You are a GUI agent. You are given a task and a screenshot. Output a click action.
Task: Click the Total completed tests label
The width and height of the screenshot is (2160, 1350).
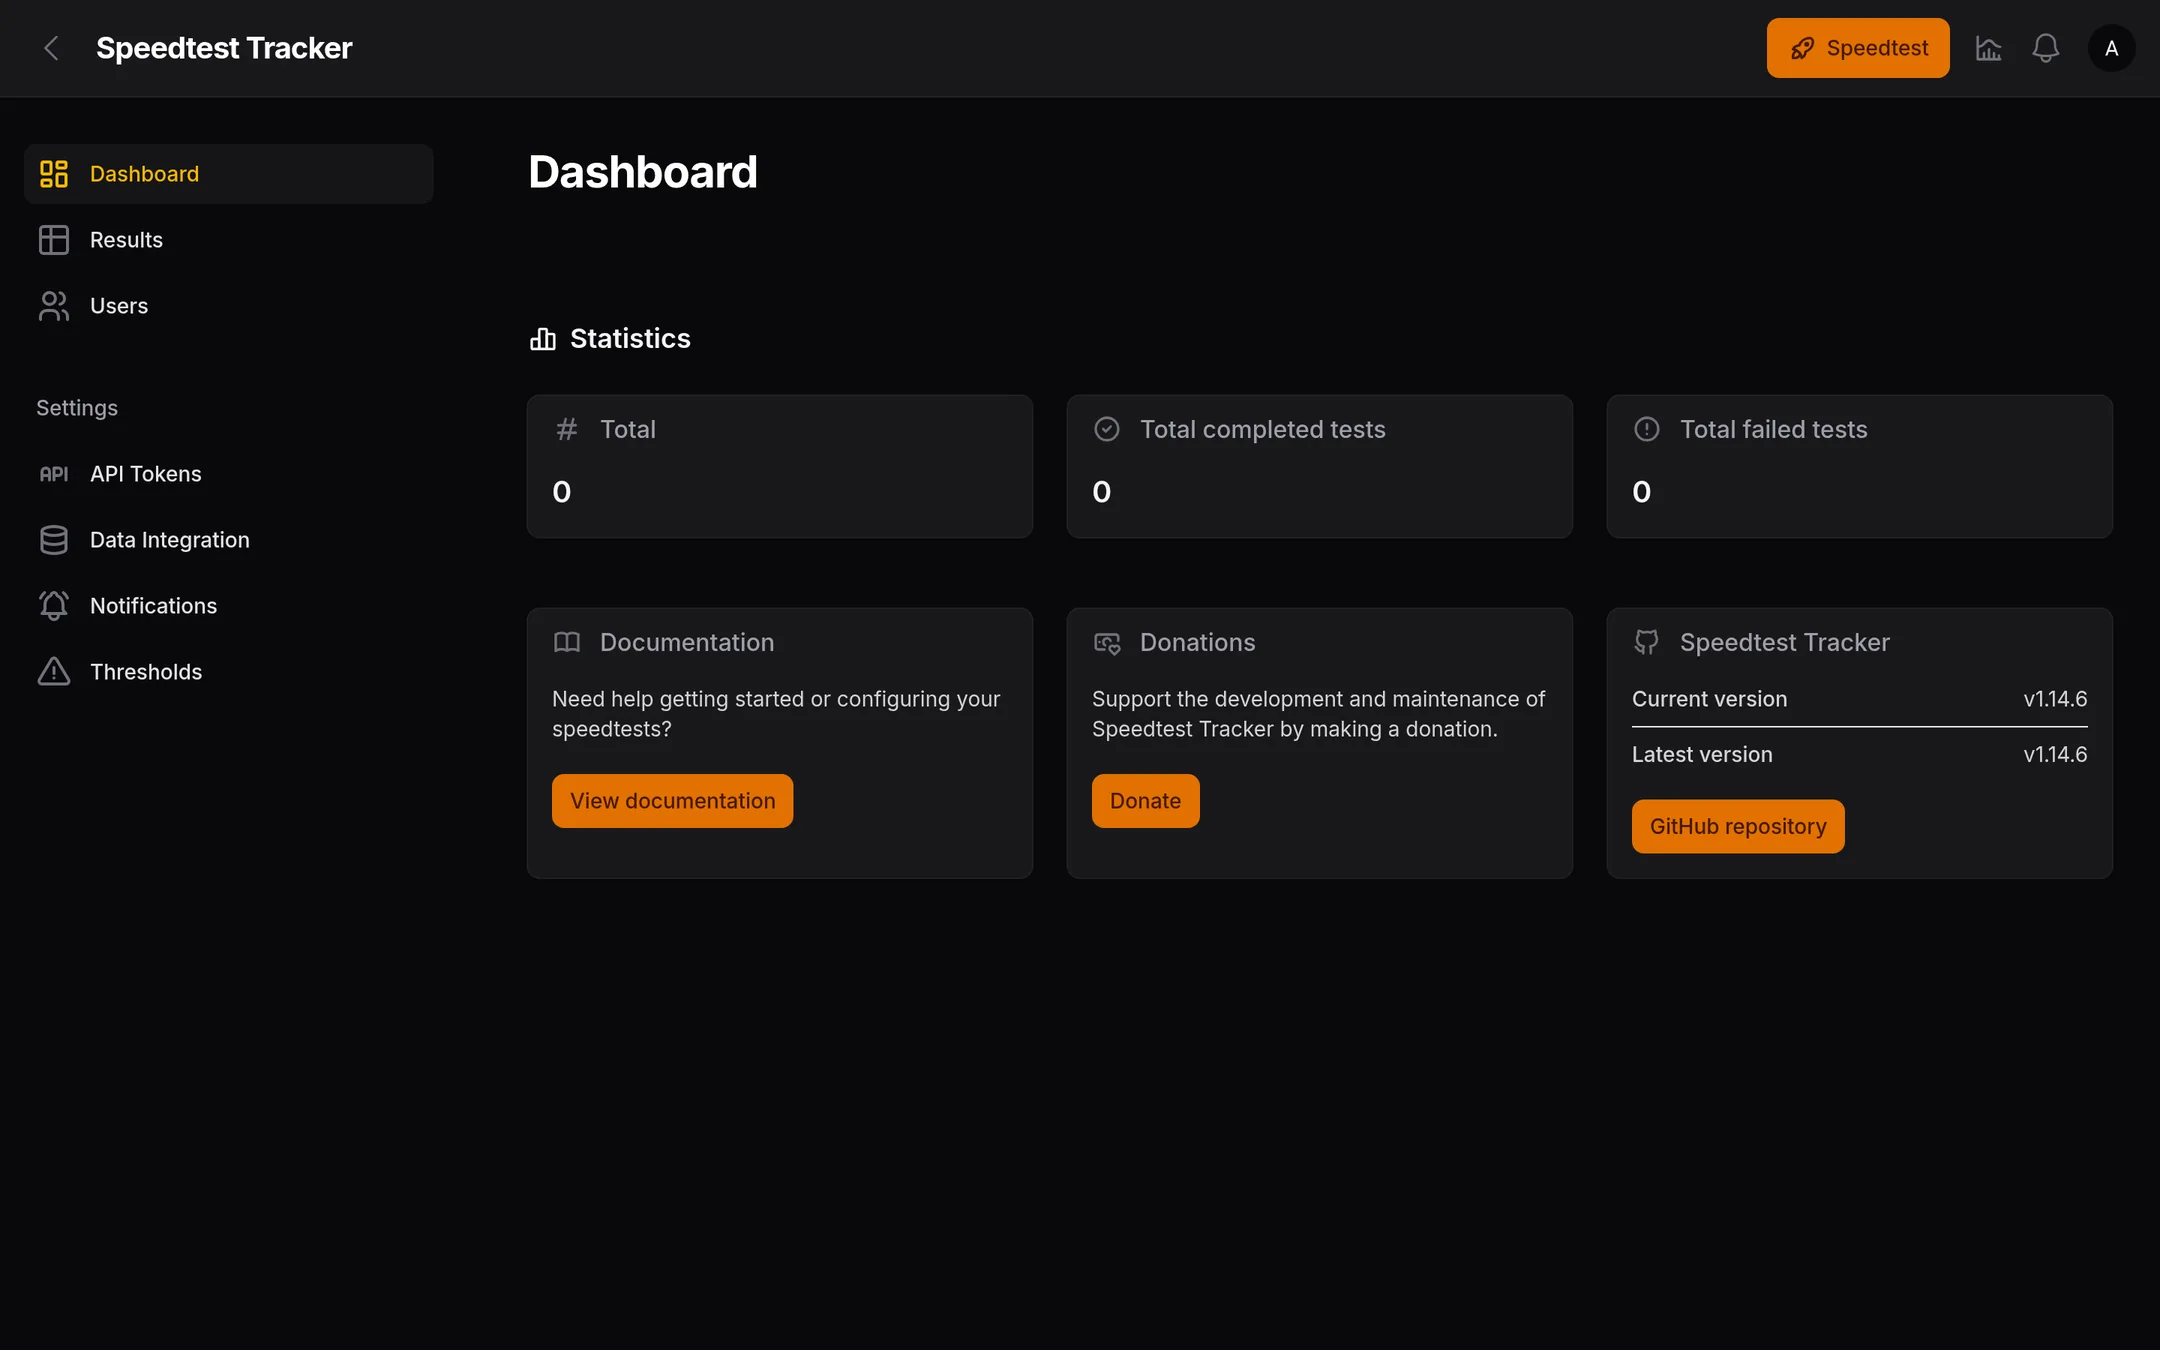[x=1263, y=429]
